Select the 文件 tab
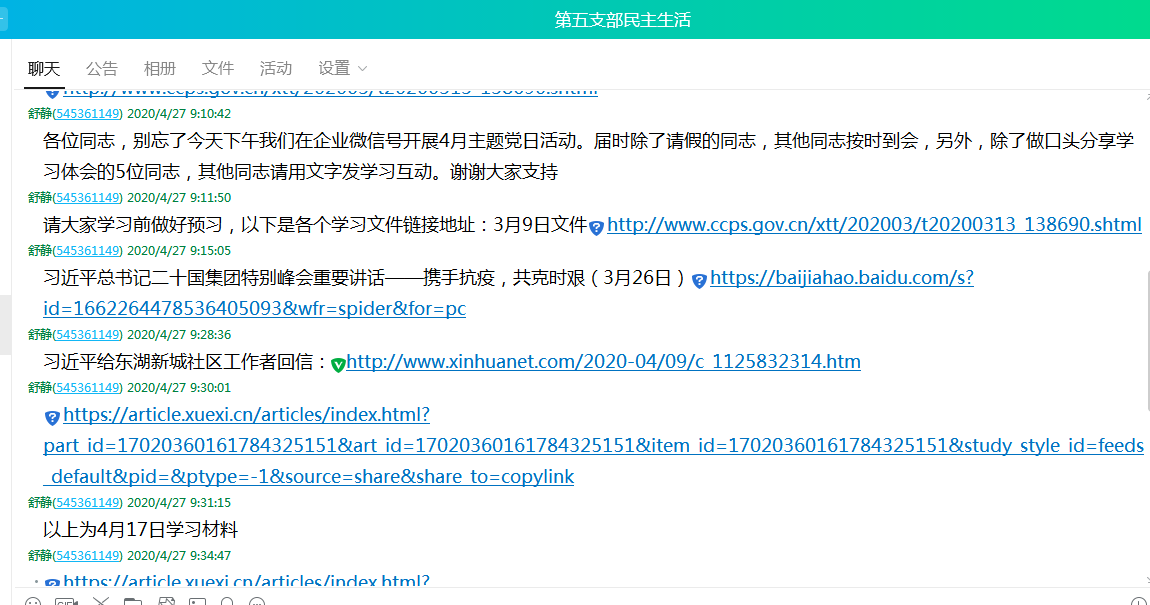This screenshot has height=605, width=1150. pos(218,68)
